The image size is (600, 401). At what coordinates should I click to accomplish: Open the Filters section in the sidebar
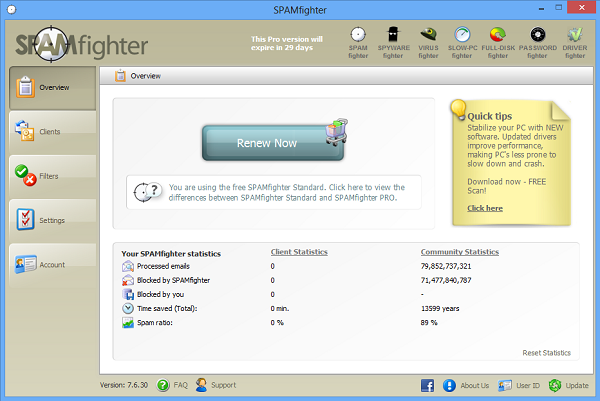point(52,176)
